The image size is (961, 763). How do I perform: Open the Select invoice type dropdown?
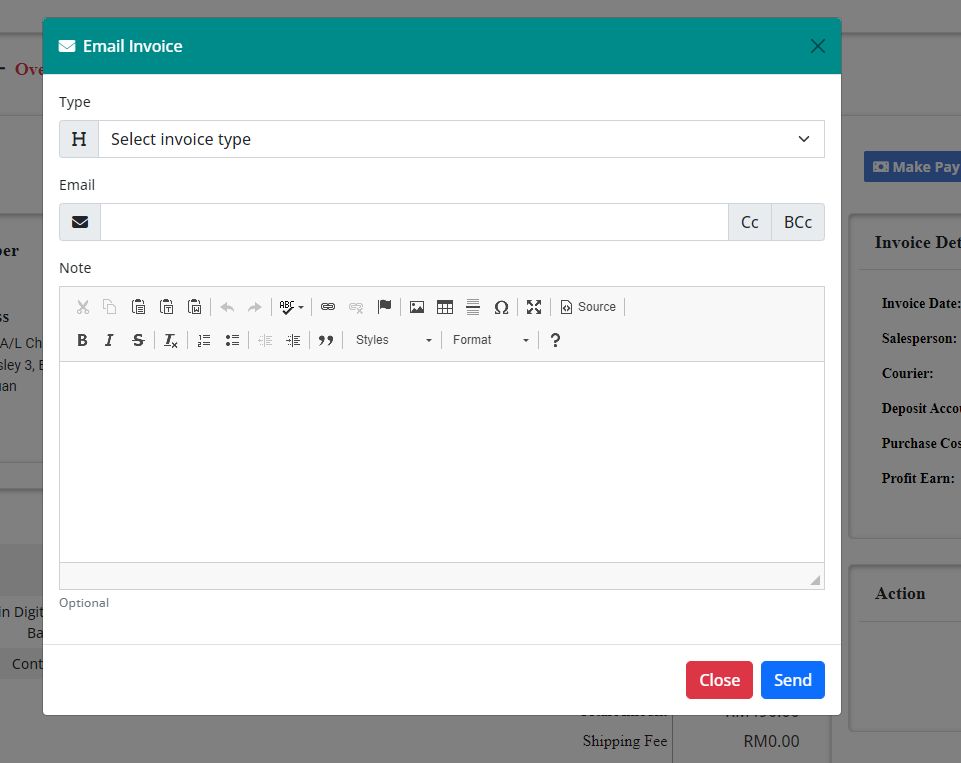point(461,139)
